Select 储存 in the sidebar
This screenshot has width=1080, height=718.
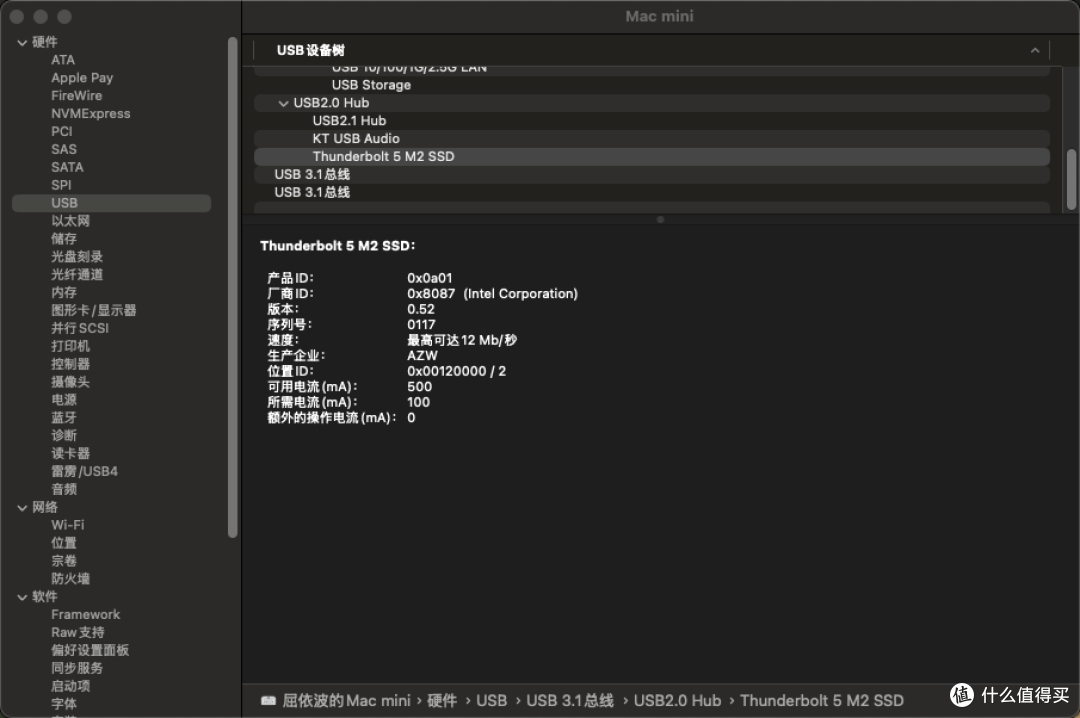tap(63, 239)
